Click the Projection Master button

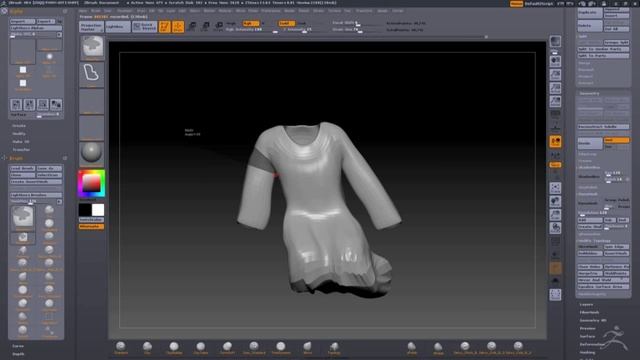pyautogui.click(x=91, y=27)
